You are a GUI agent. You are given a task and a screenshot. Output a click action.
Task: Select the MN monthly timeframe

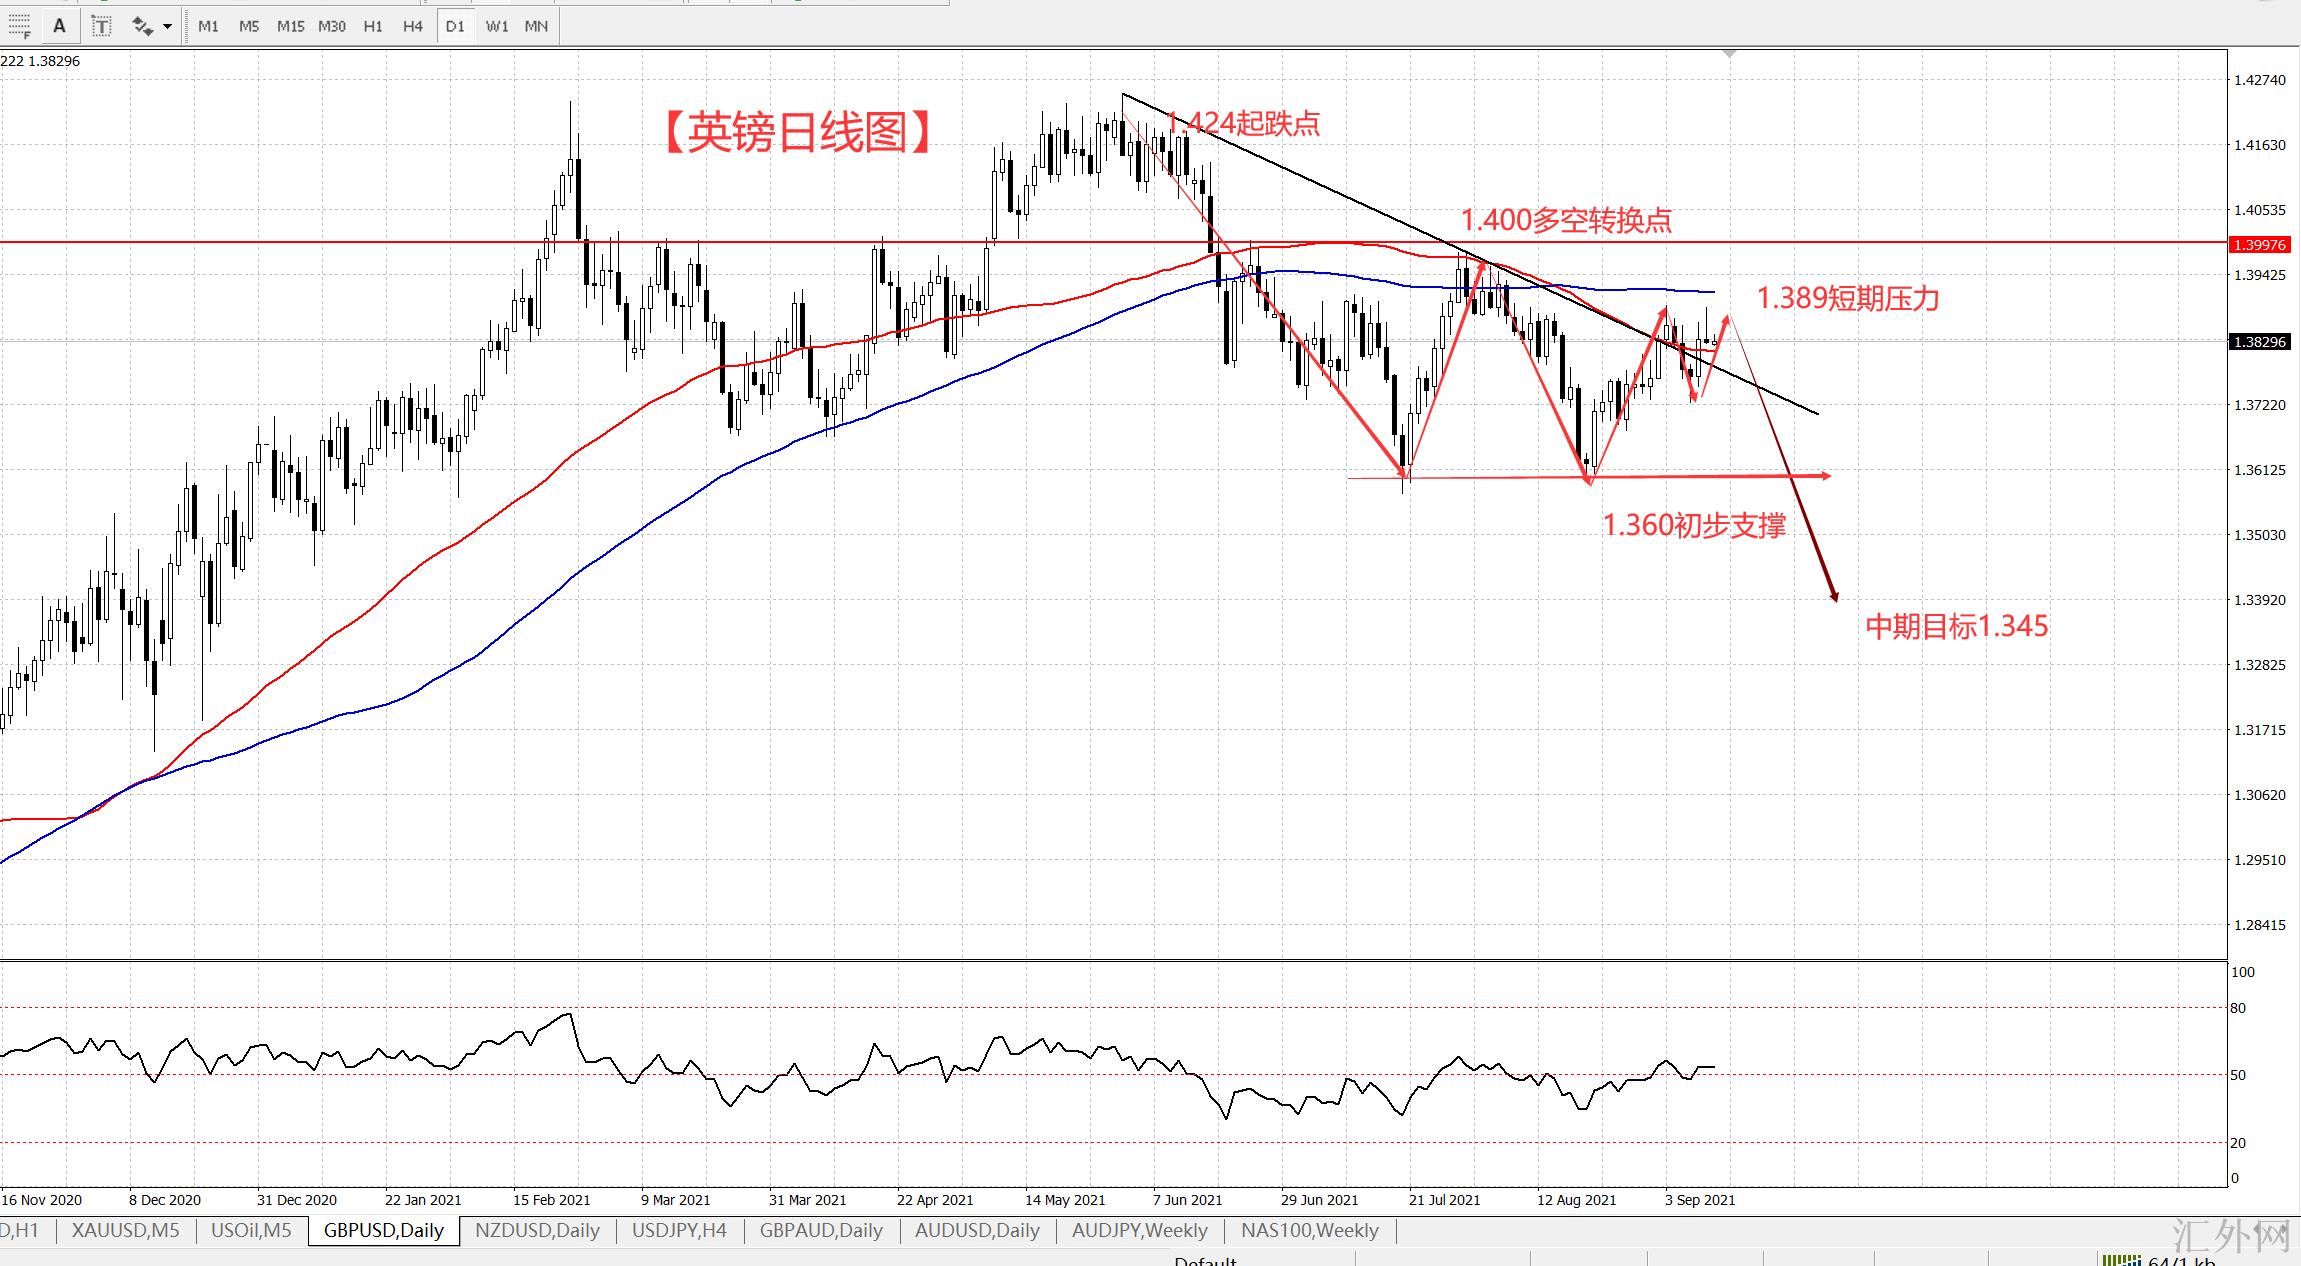coord(536,26)
